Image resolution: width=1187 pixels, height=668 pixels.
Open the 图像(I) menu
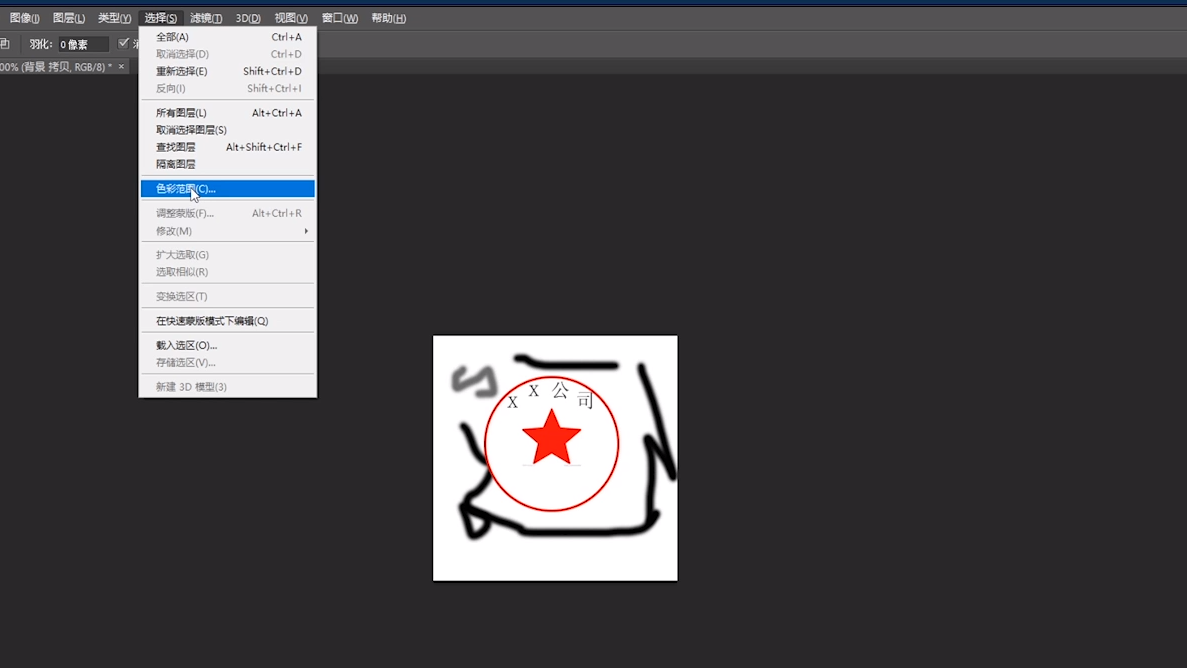(x=24, y=18)
